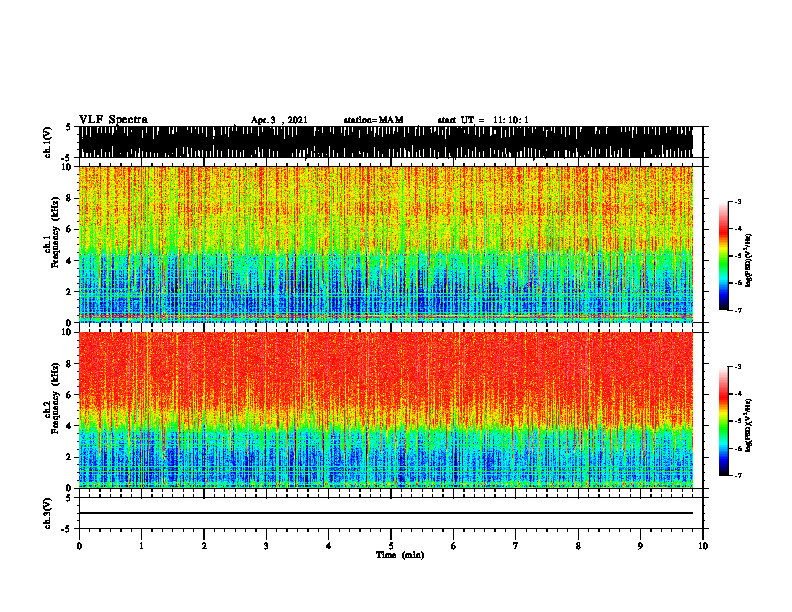Click the "-5" tick on ch.3(V) axis
792x612 pixels.
click(x=67, y=529)
